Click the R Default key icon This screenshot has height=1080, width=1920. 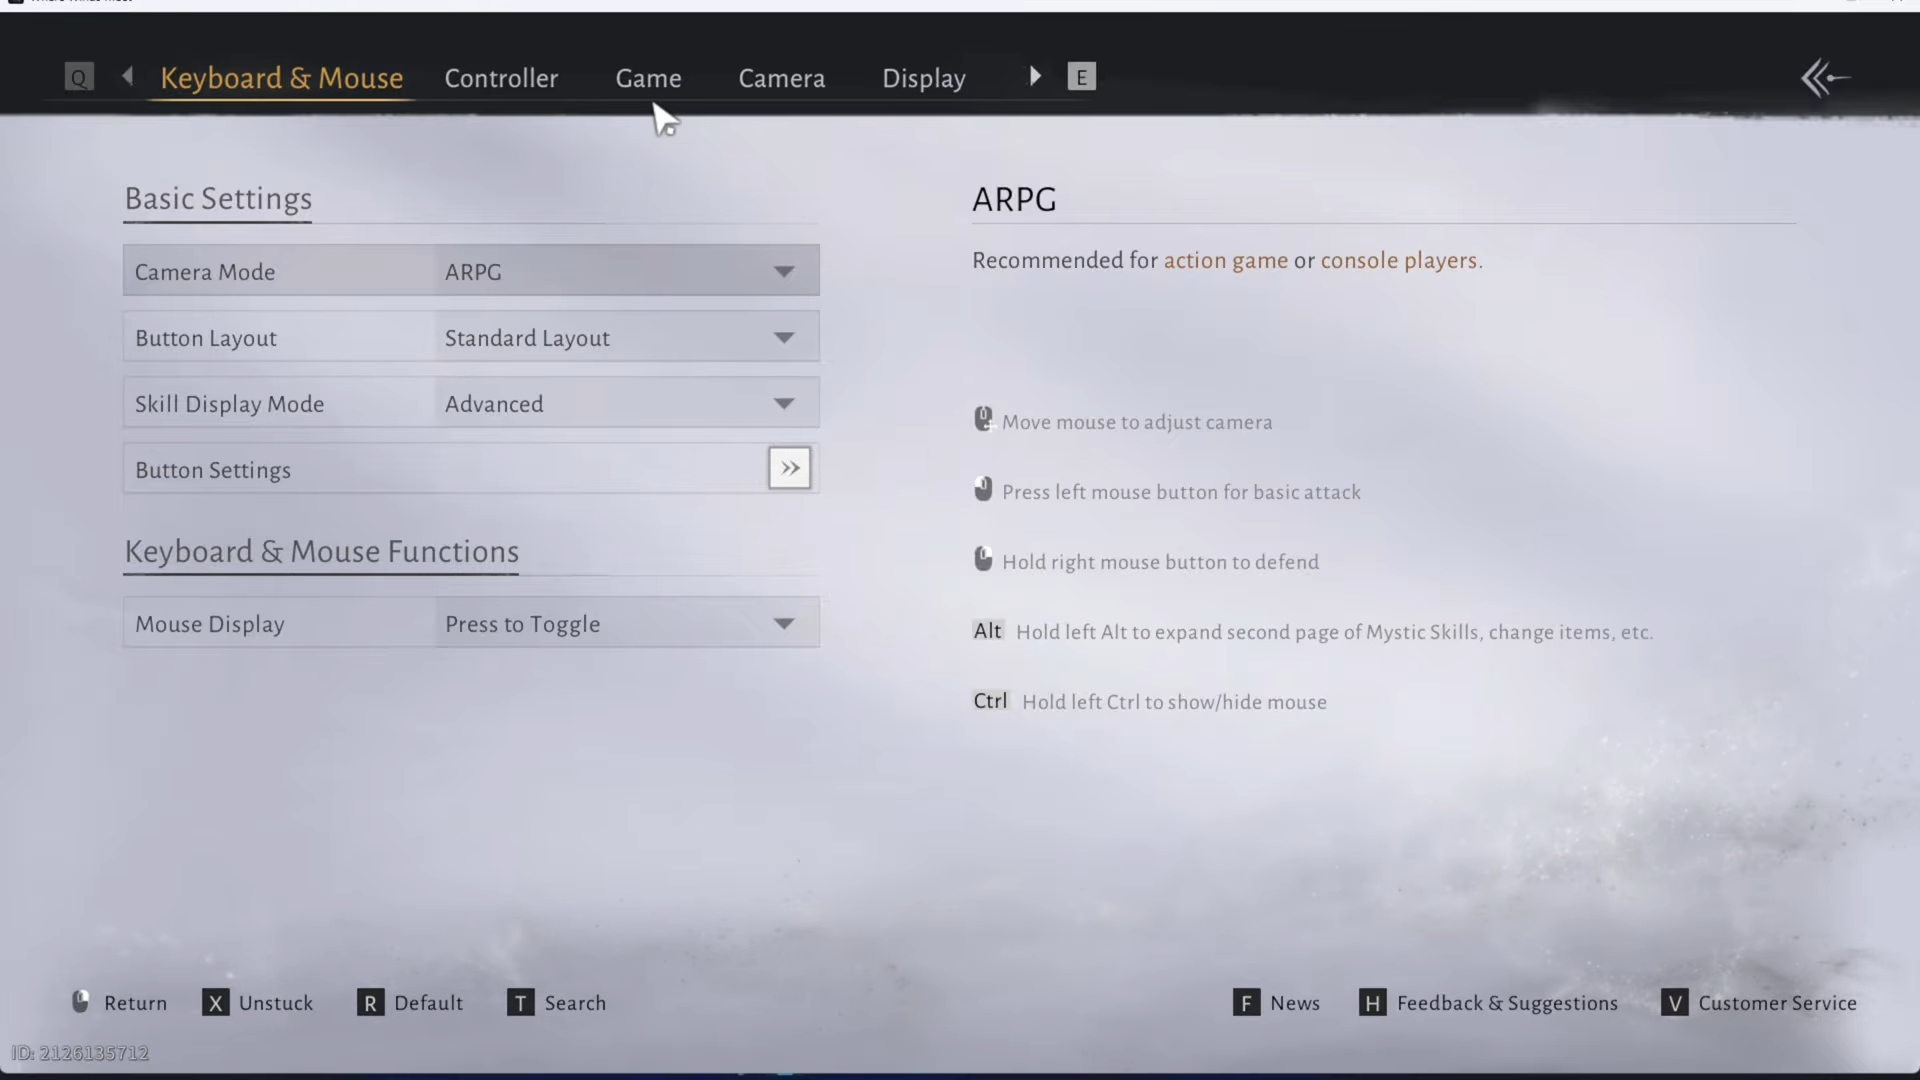[370, 1003]
